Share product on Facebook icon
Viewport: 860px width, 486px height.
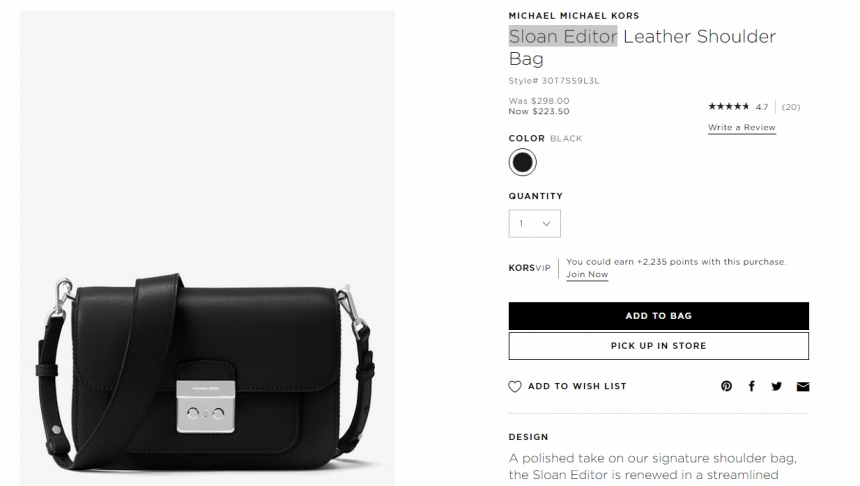coord(751,386)
